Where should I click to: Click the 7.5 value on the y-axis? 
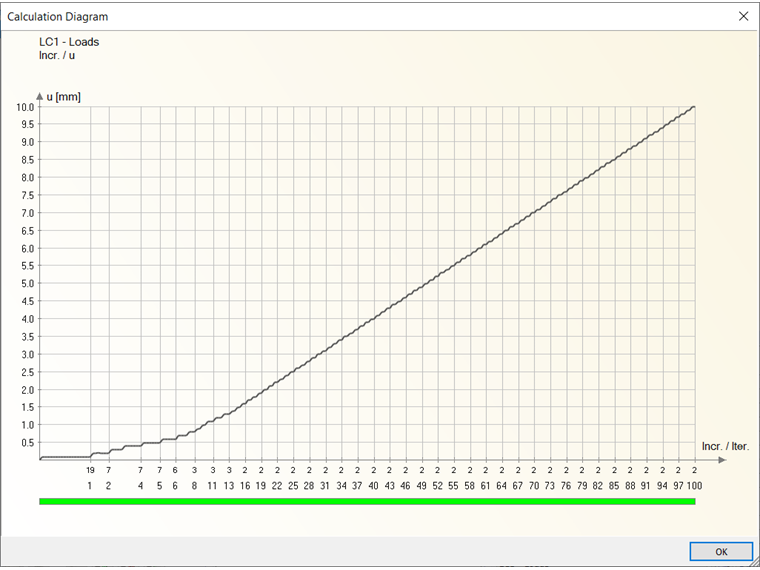[28, 195]
